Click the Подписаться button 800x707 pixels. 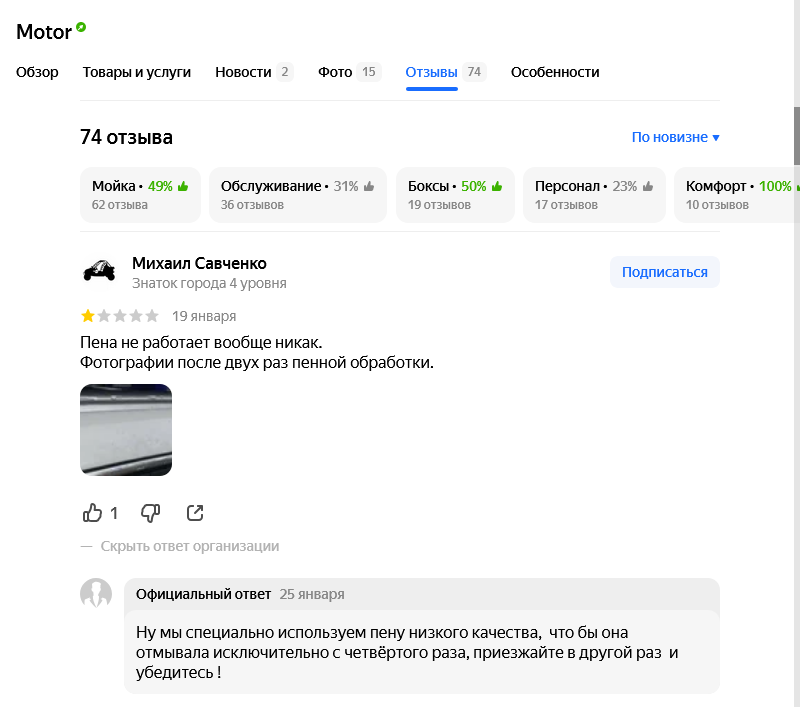coord(664,272)
